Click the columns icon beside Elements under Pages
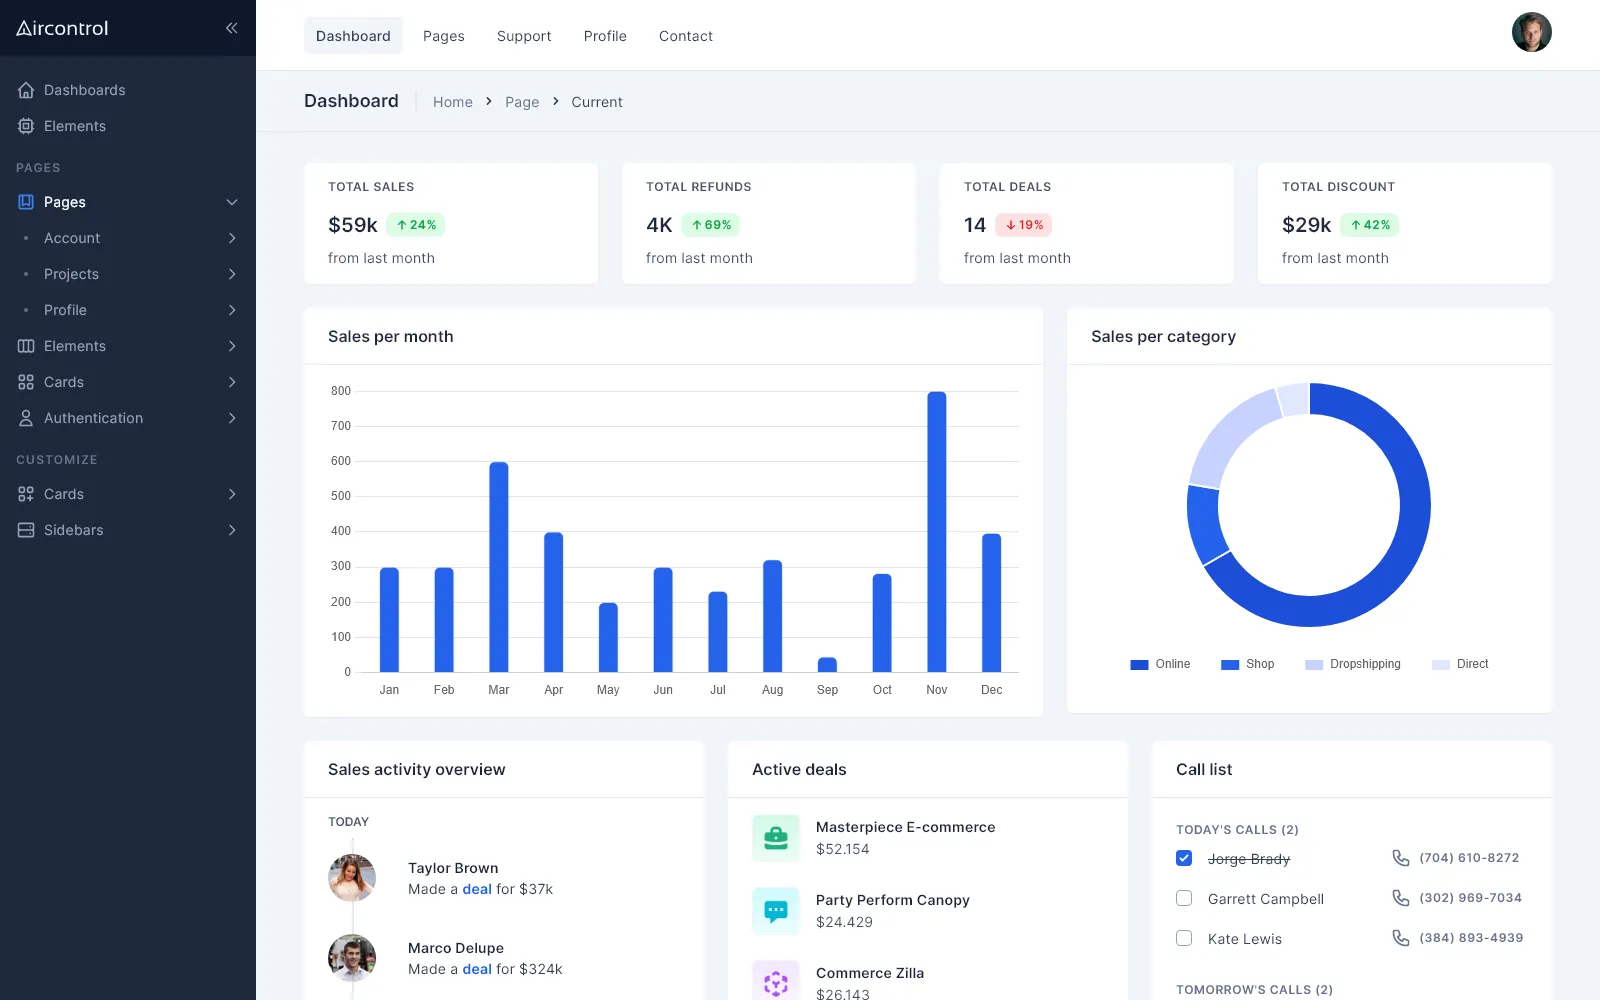 coord(26,346)
